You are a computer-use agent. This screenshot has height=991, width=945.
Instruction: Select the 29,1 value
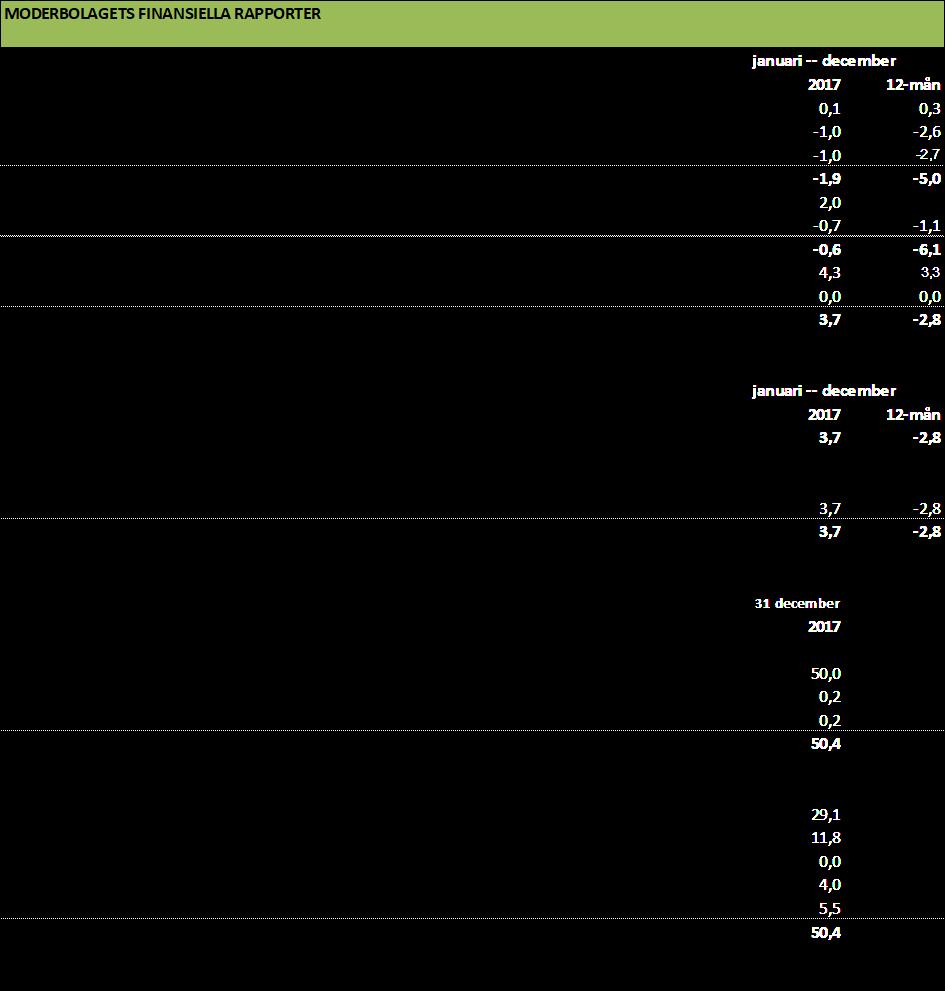click(x=826, y=815)
